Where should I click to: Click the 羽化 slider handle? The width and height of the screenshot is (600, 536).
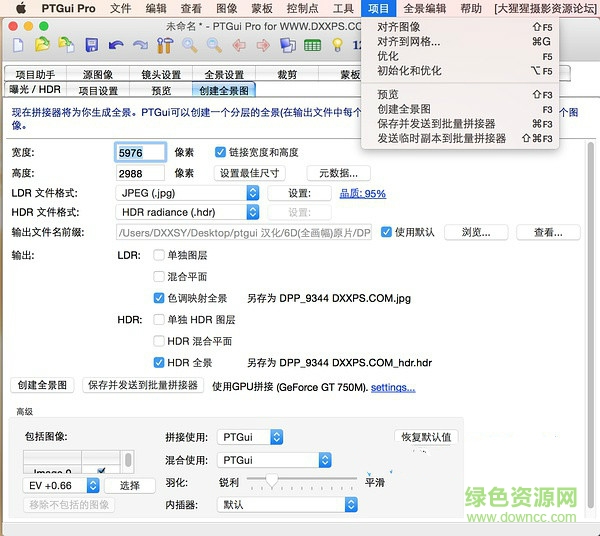[x=272, y=480]
